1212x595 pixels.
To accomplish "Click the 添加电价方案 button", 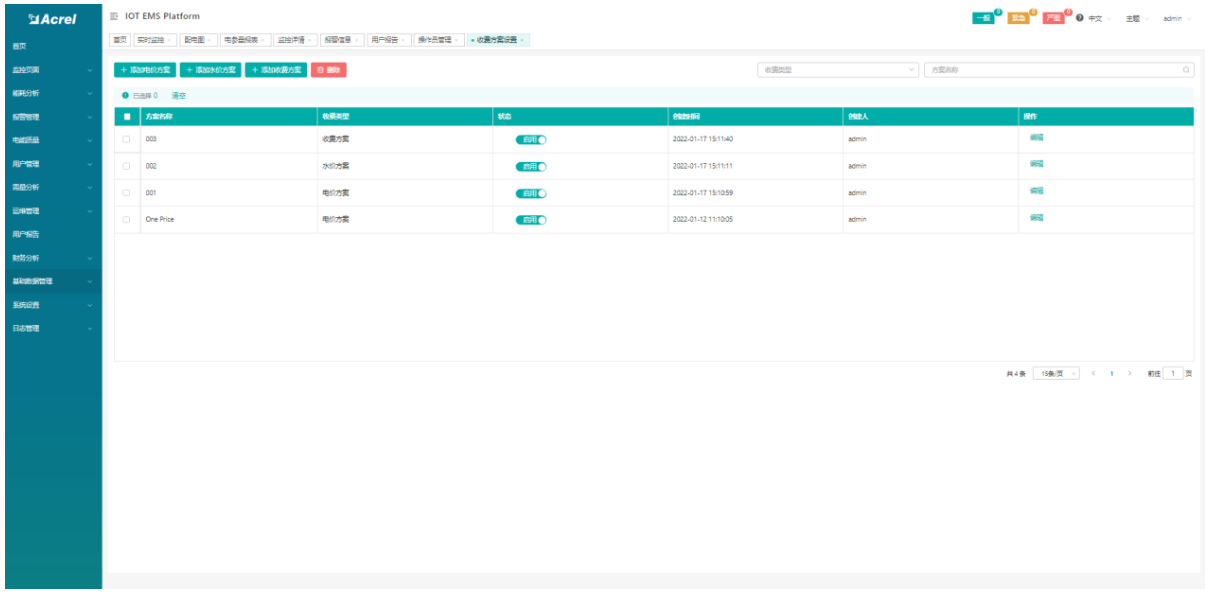I will 145,70.
